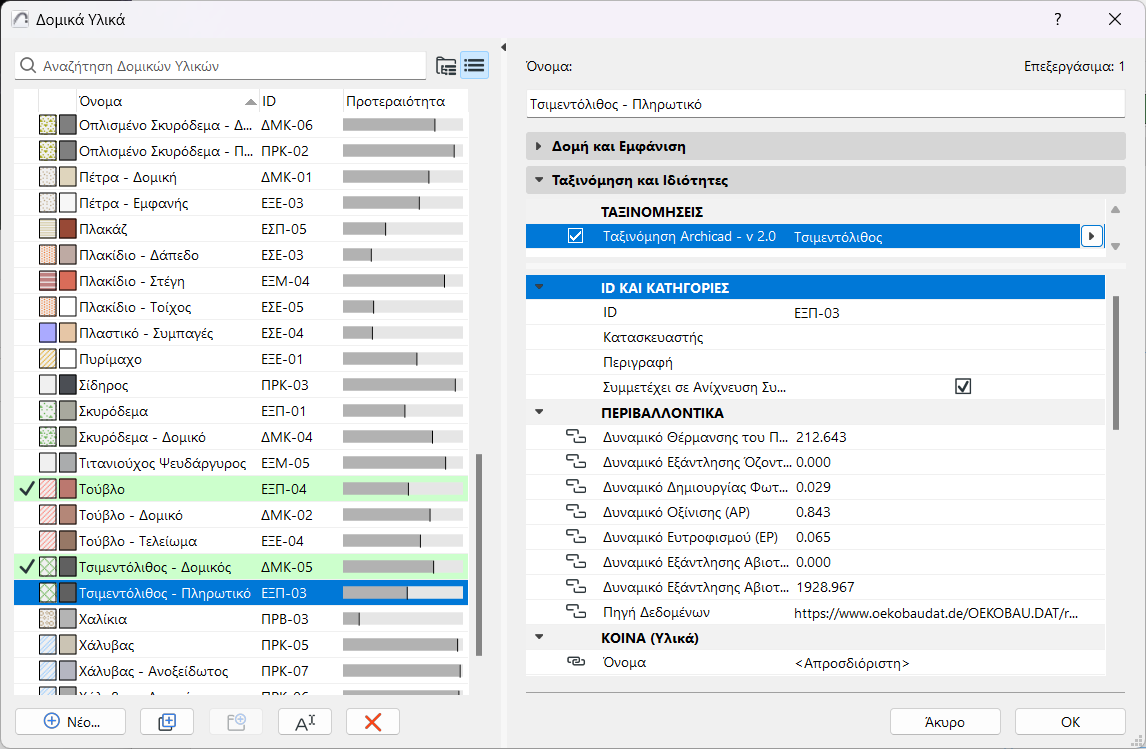Click hatch icon of Χάλυβας row
Screen dimensions: 1146x749
pos(48,645)
